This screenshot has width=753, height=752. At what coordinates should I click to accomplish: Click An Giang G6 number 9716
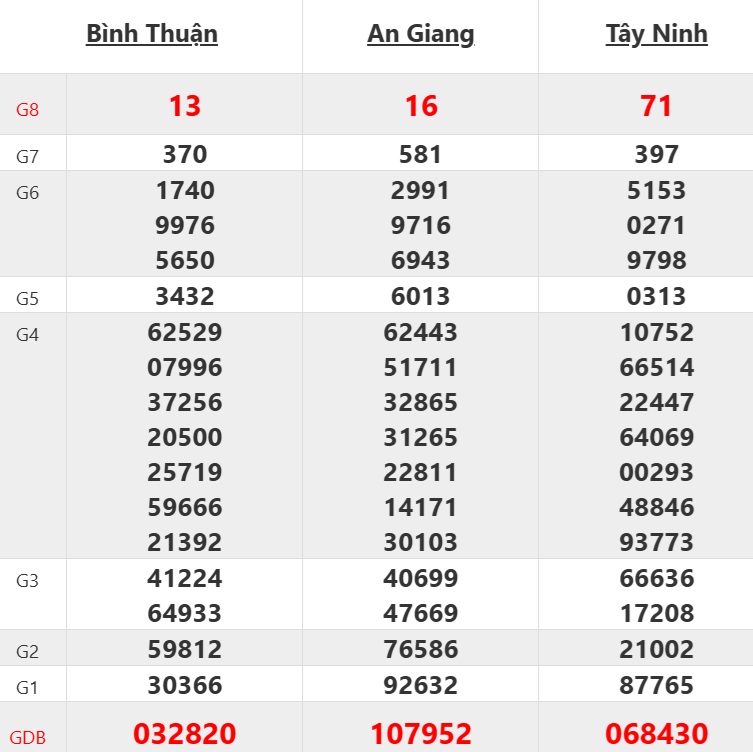pyautogui.click(x=421, y=225)
